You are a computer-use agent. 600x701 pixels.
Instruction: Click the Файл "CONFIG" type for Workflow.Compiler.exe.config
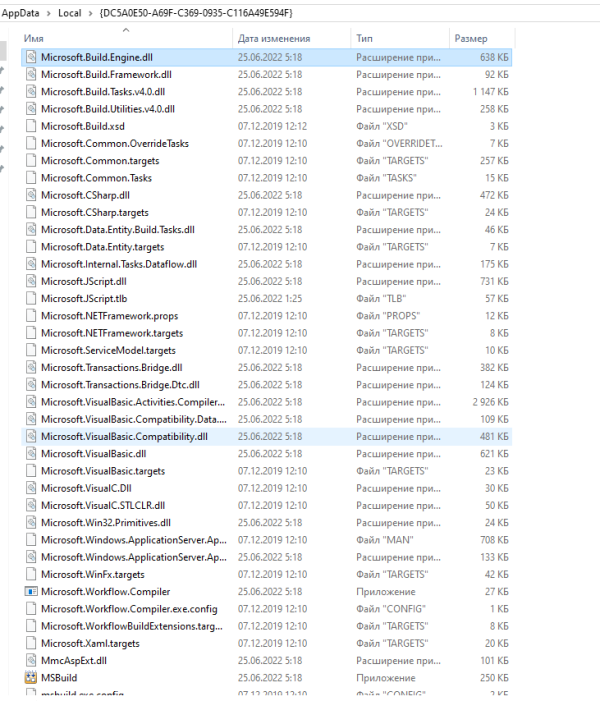[x=391, y=608]
